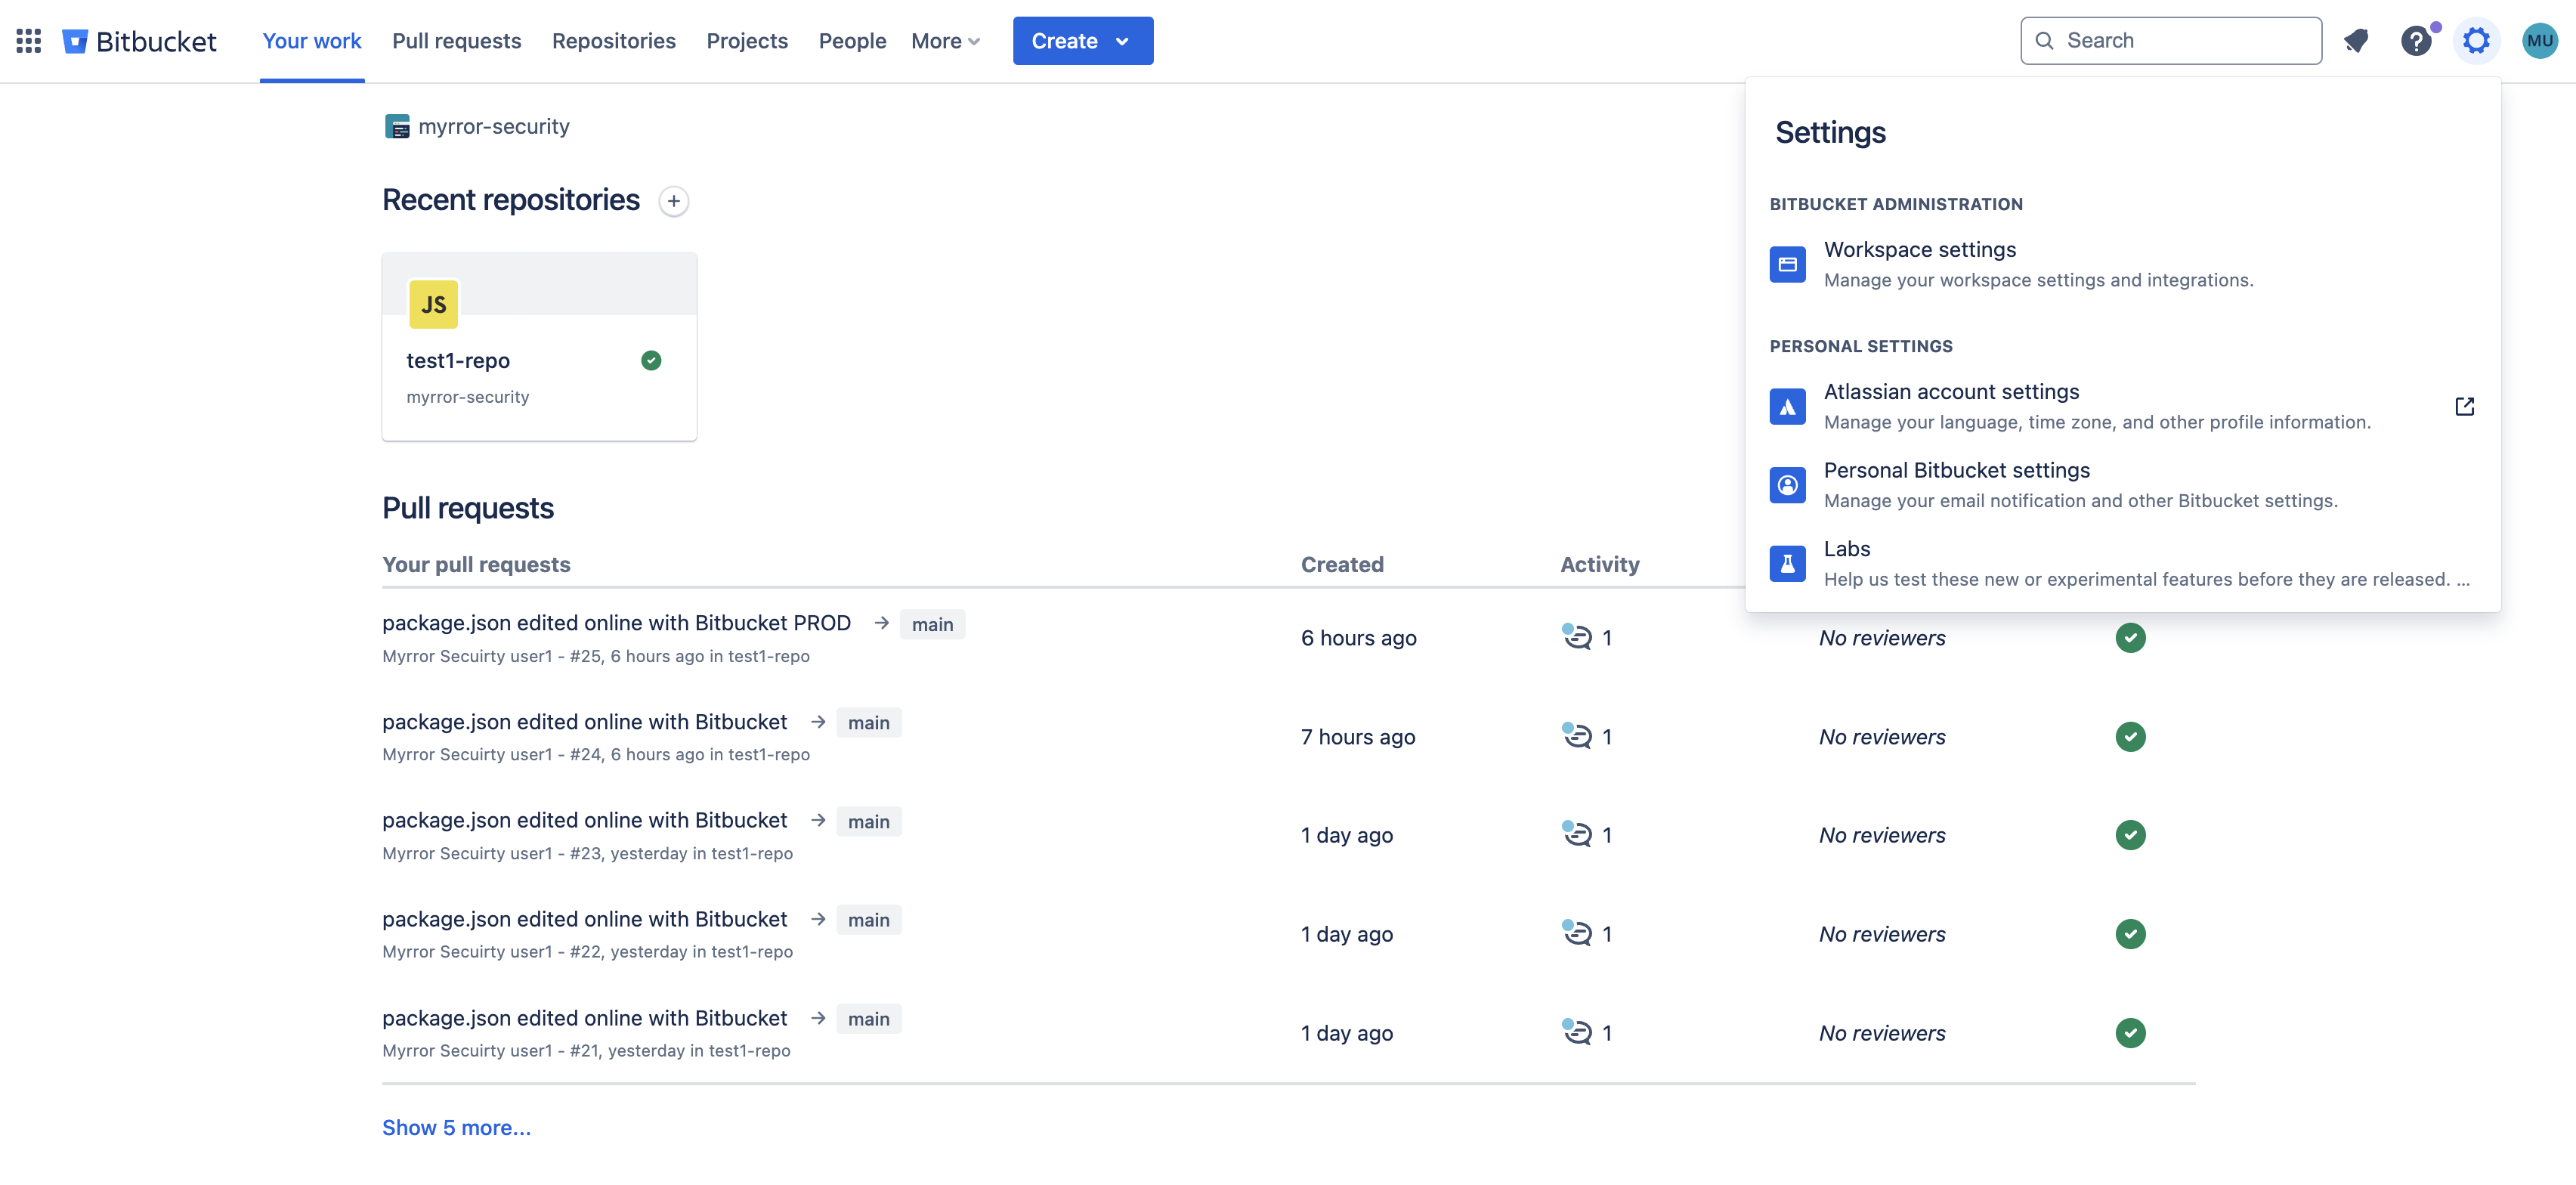Click the main branch tag on PR #24

point(868,723)
